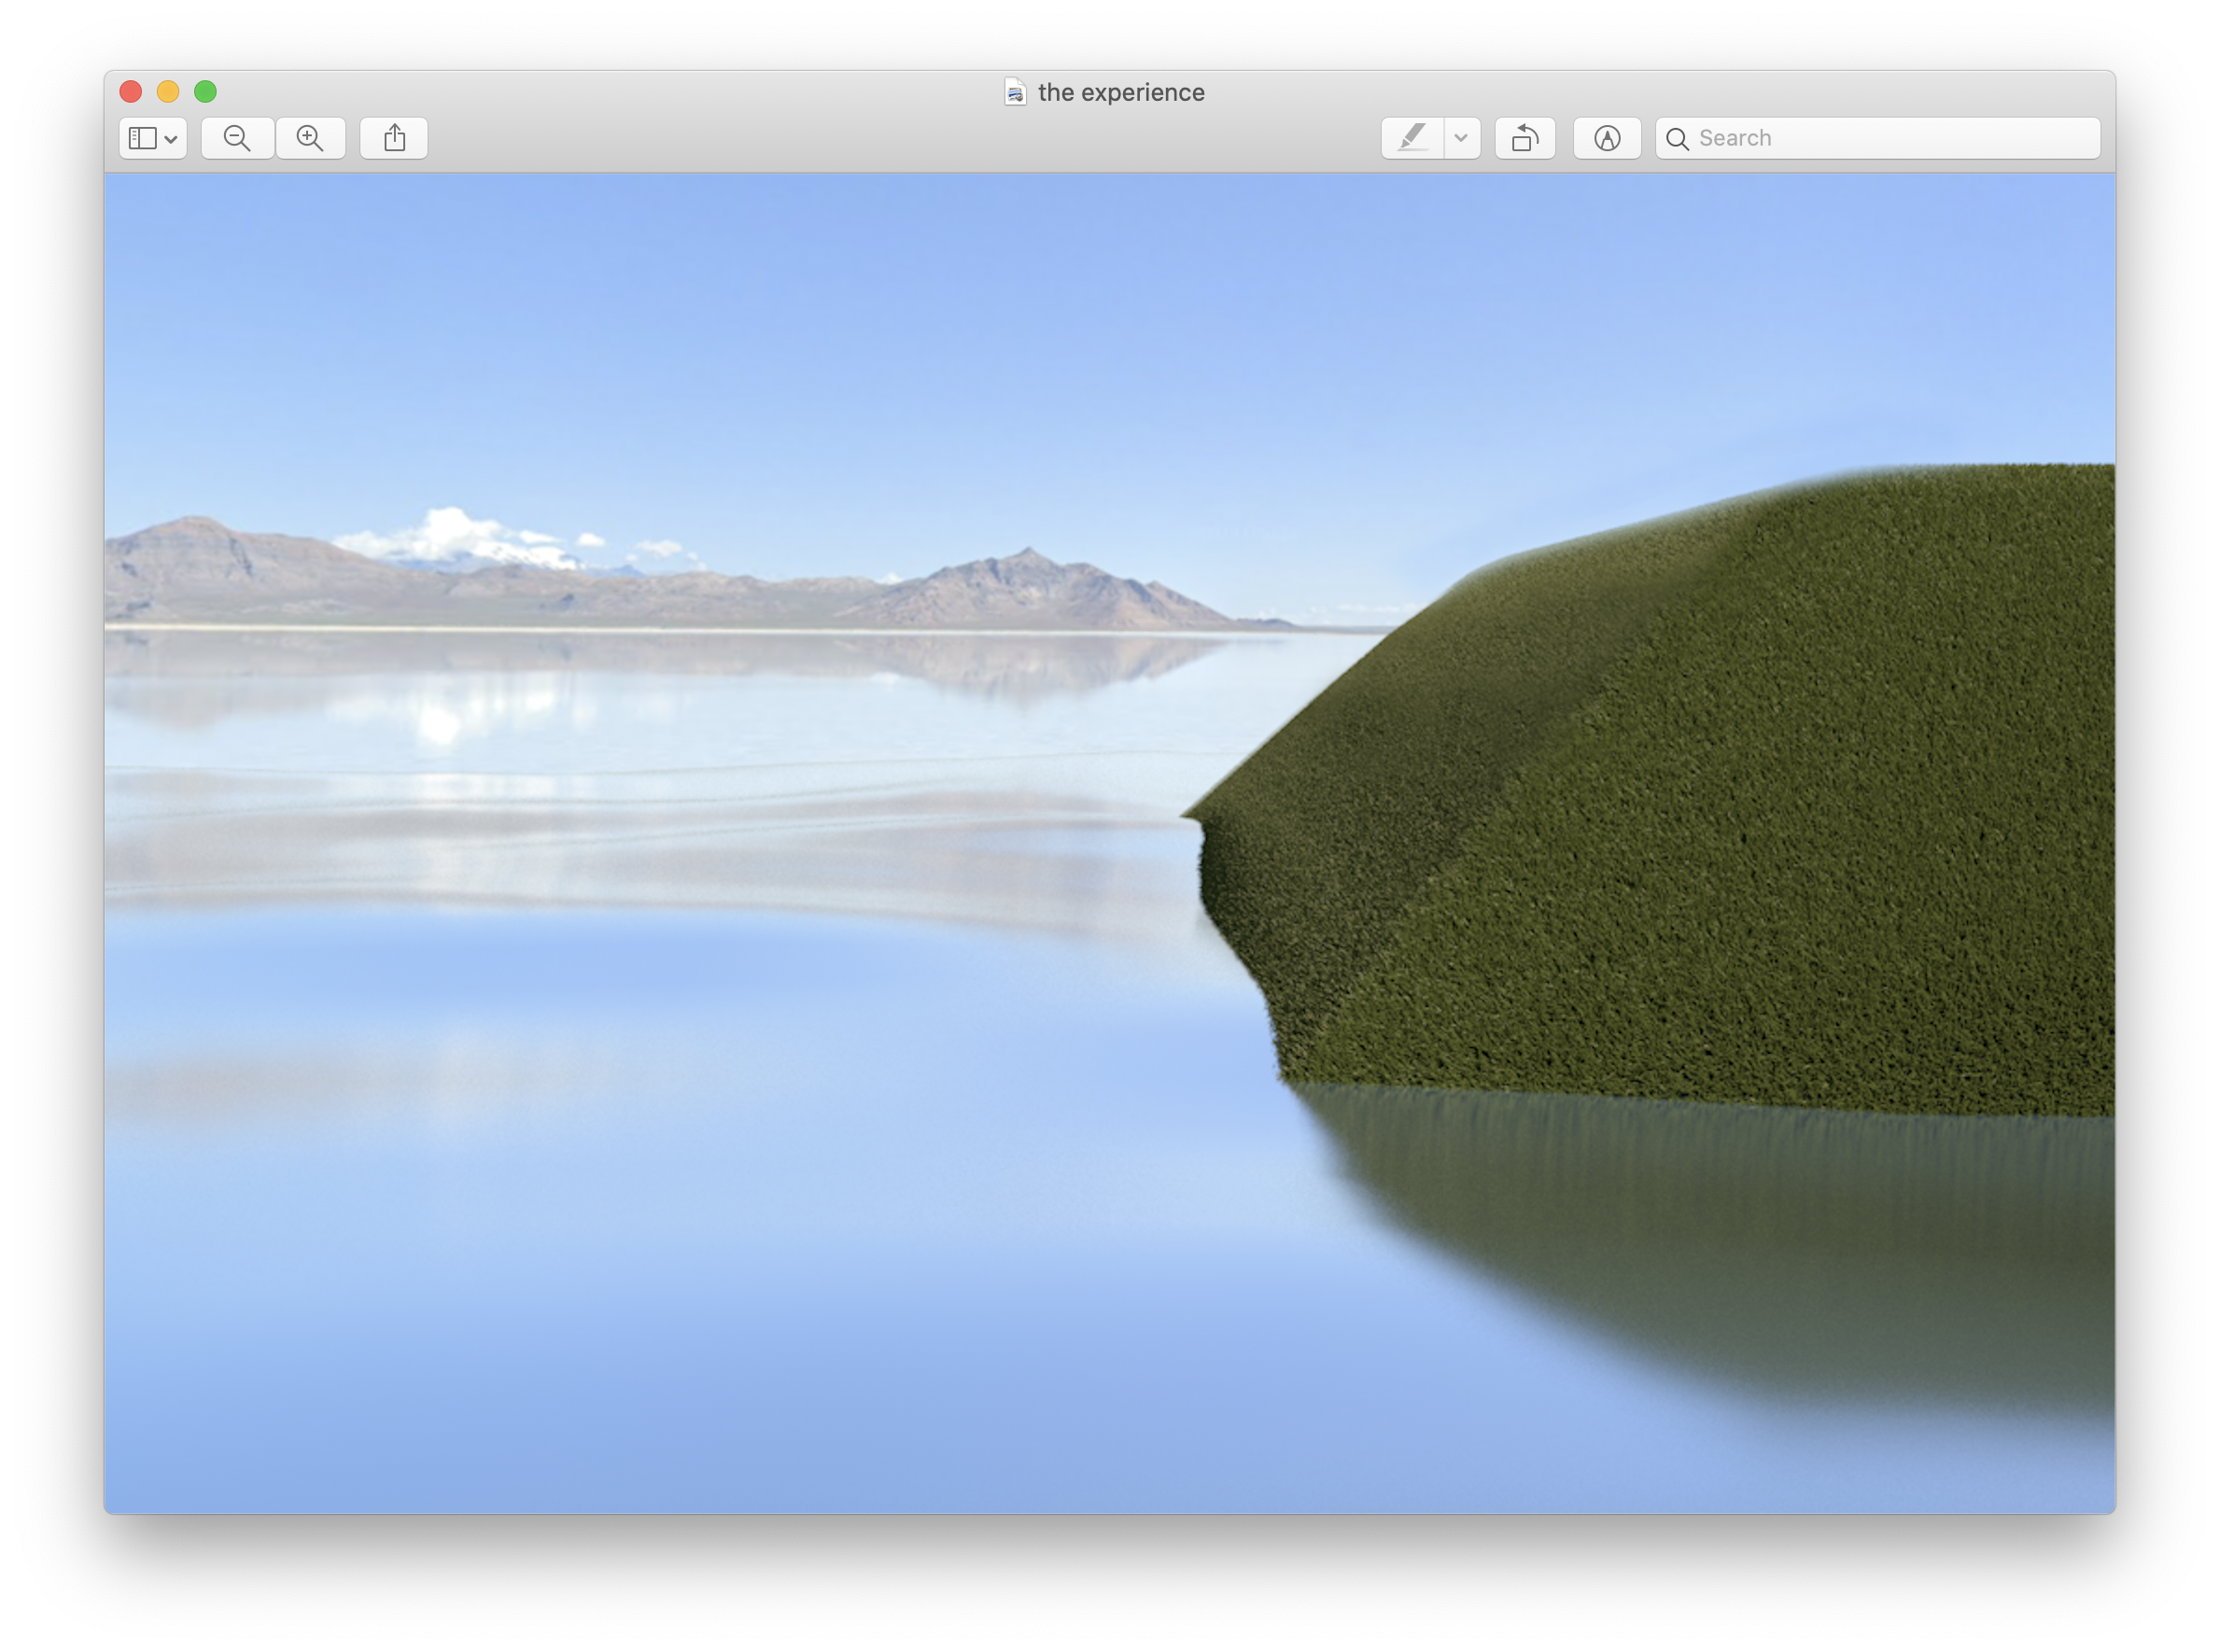
Task: Click the magnifier icon in Search field
Action: tap(1678, 139)
